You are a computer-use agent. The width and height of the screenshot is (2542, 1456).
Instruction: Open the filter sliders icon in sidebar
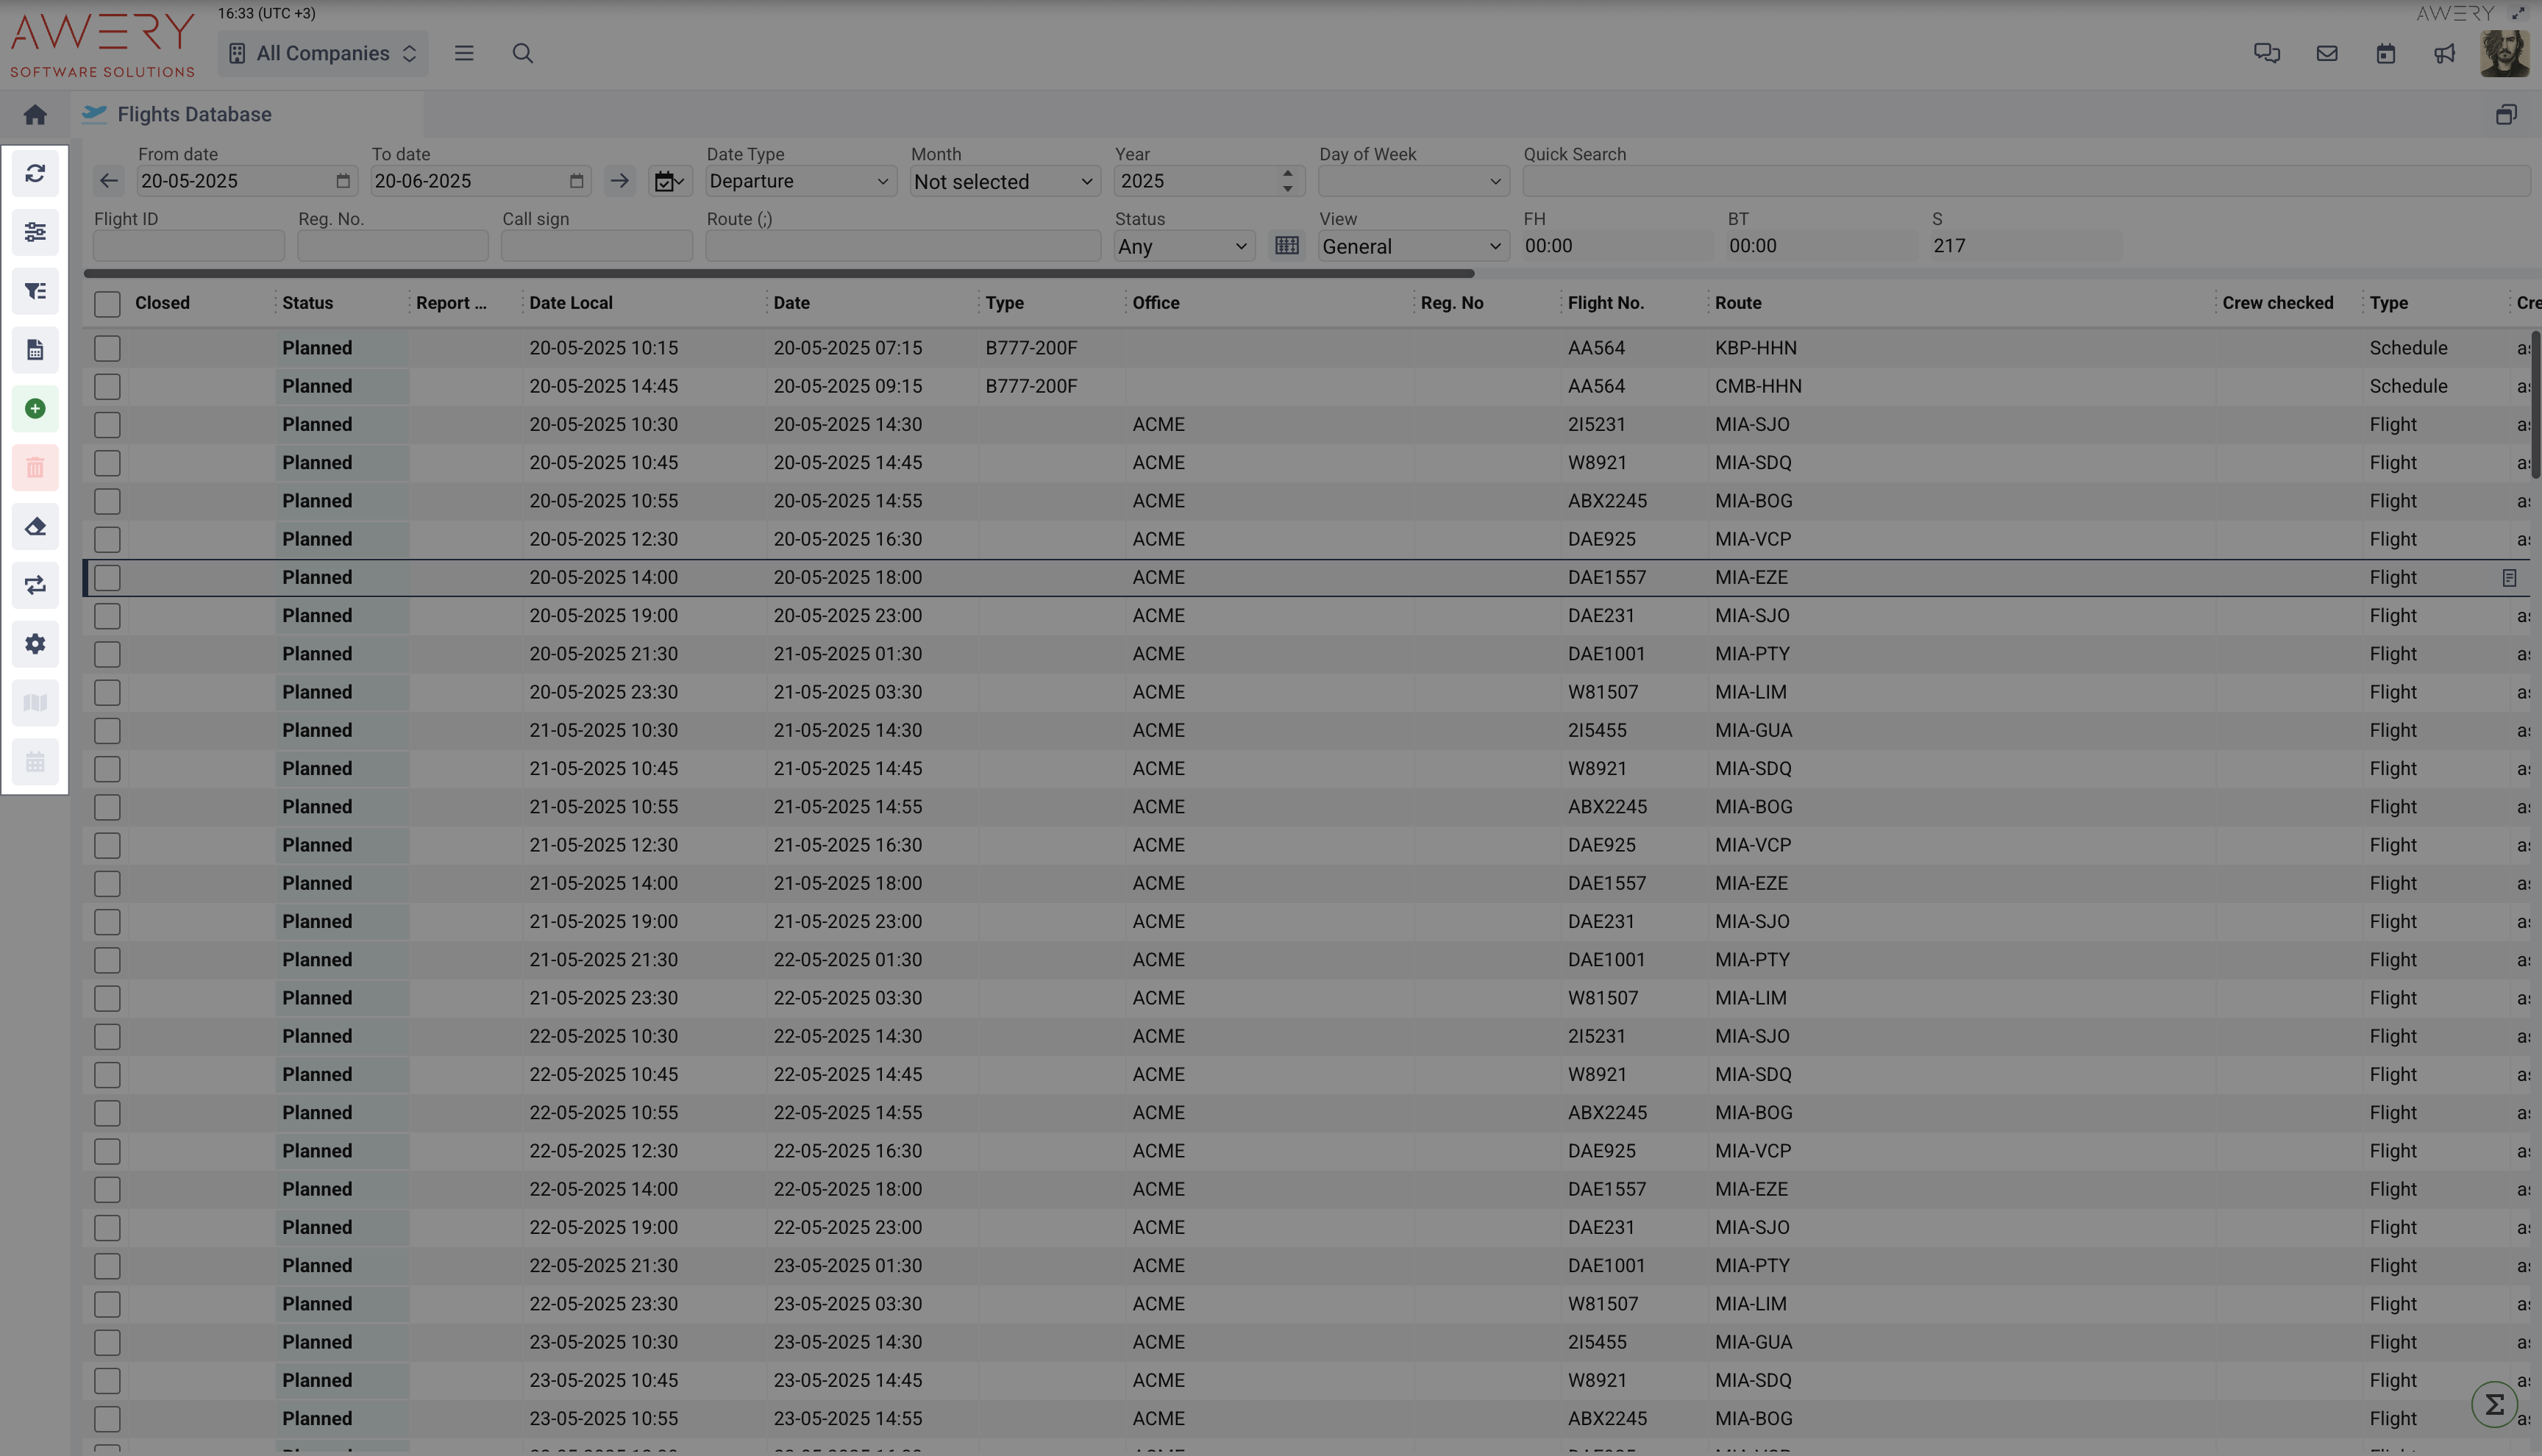pyautogui.click(x=35, y=232)
